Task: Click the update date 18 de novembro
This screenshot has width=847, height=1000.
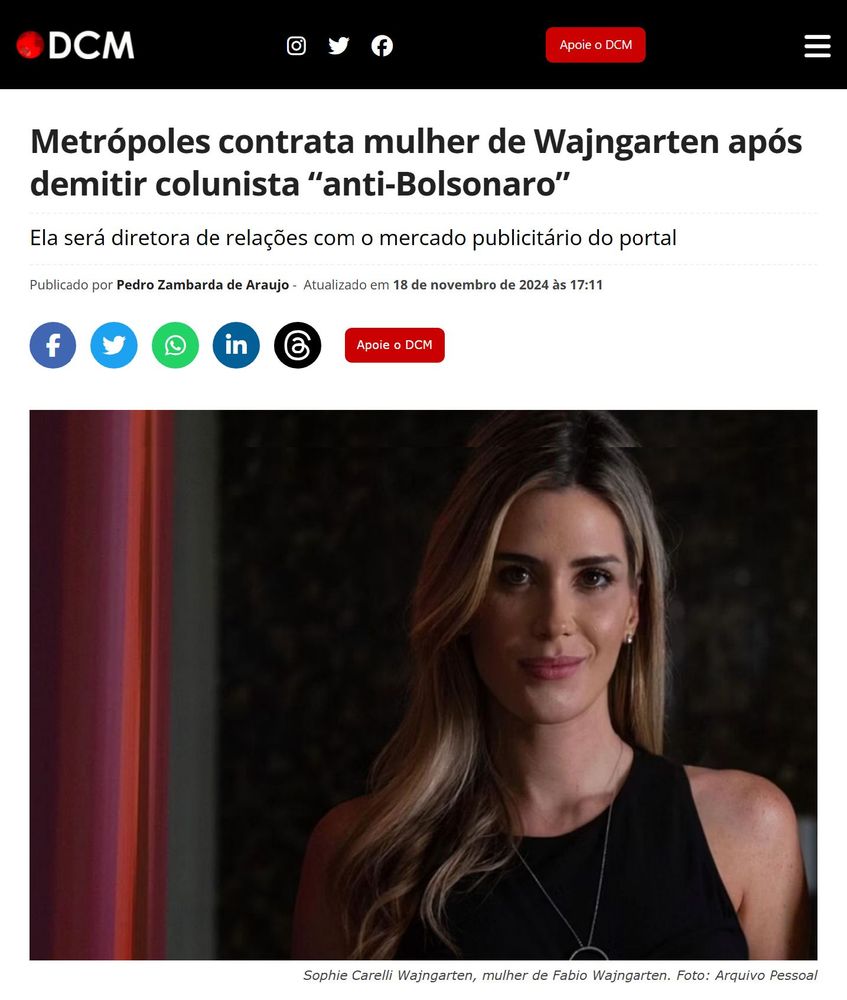Action: pos(497,285)
